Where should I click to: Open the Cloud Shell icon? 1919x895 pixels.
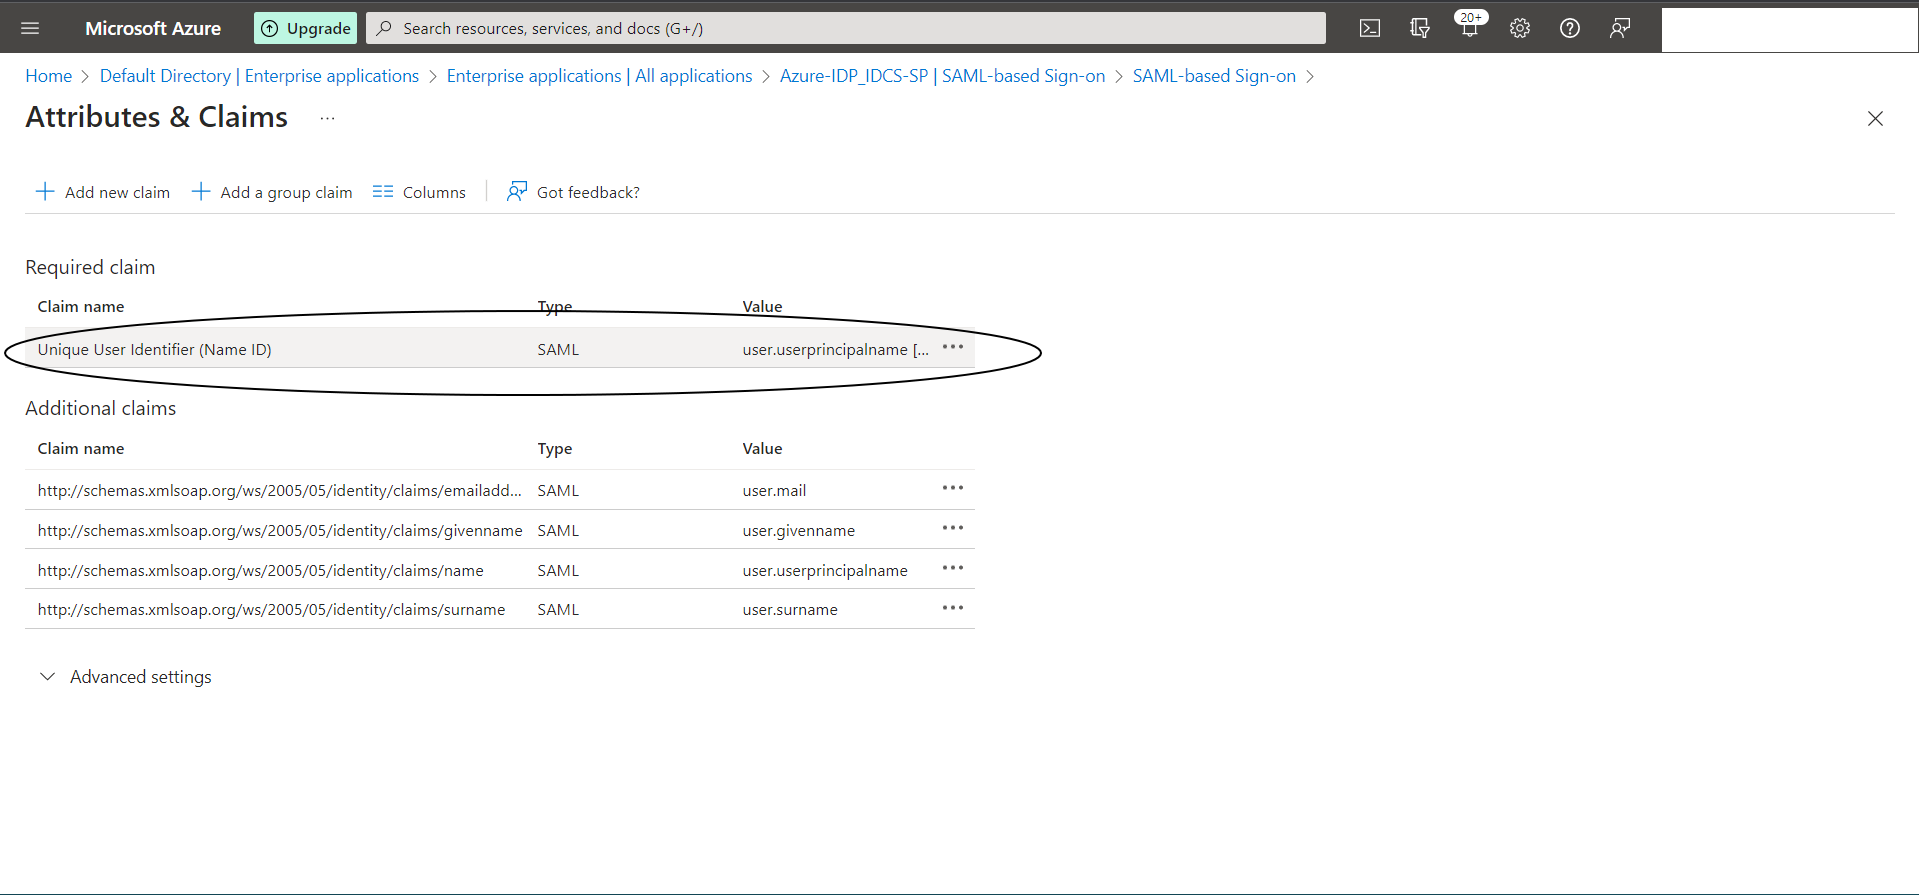coord(1370,28)
